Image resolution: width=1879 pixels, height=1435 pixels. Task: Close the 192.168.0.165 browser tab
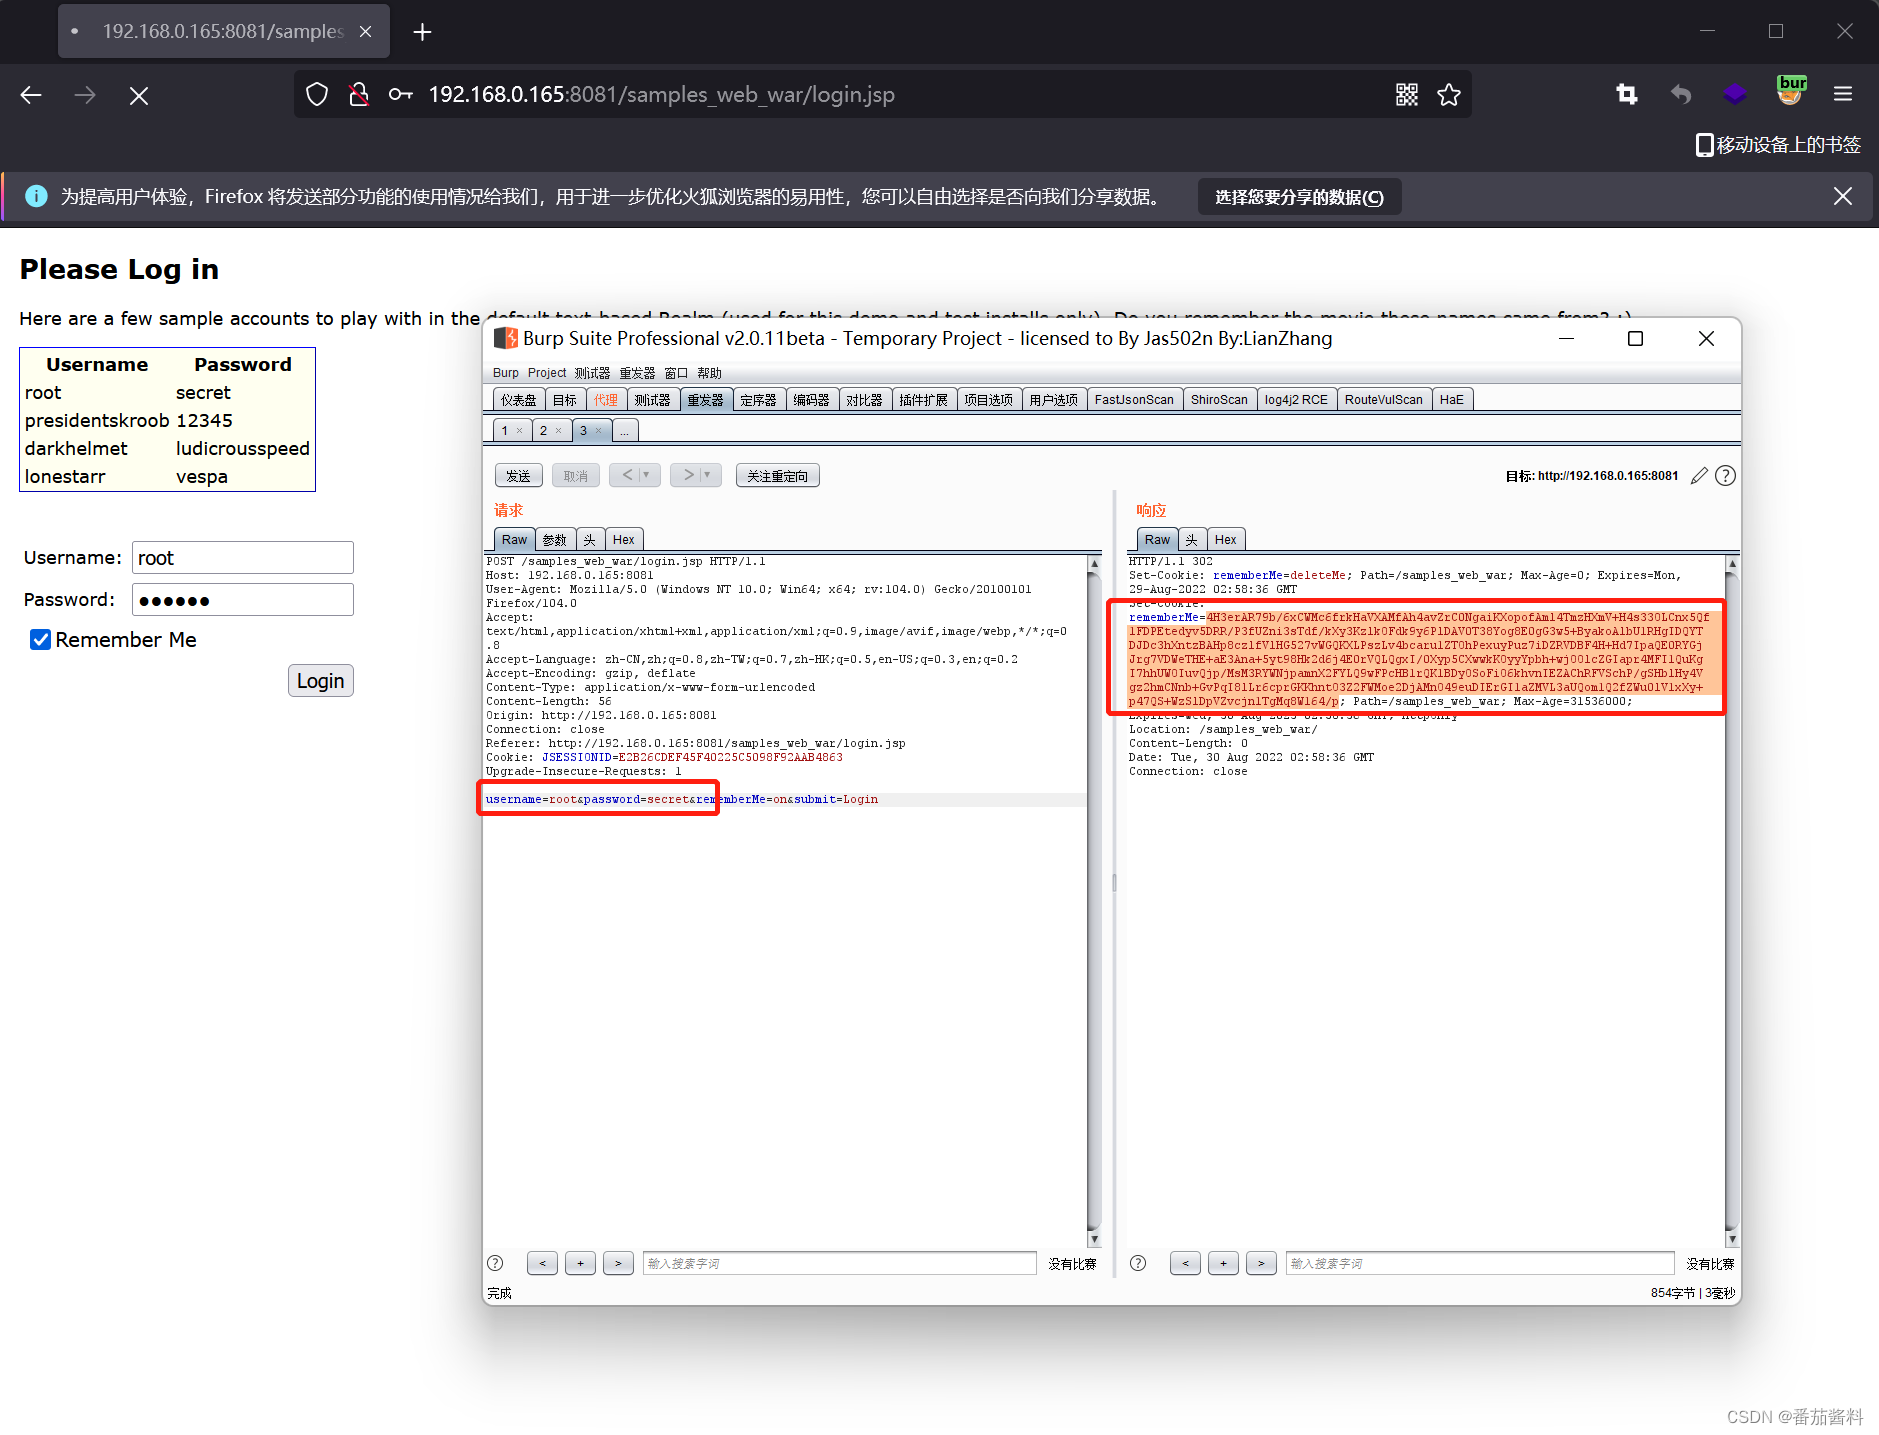point(366,32)
